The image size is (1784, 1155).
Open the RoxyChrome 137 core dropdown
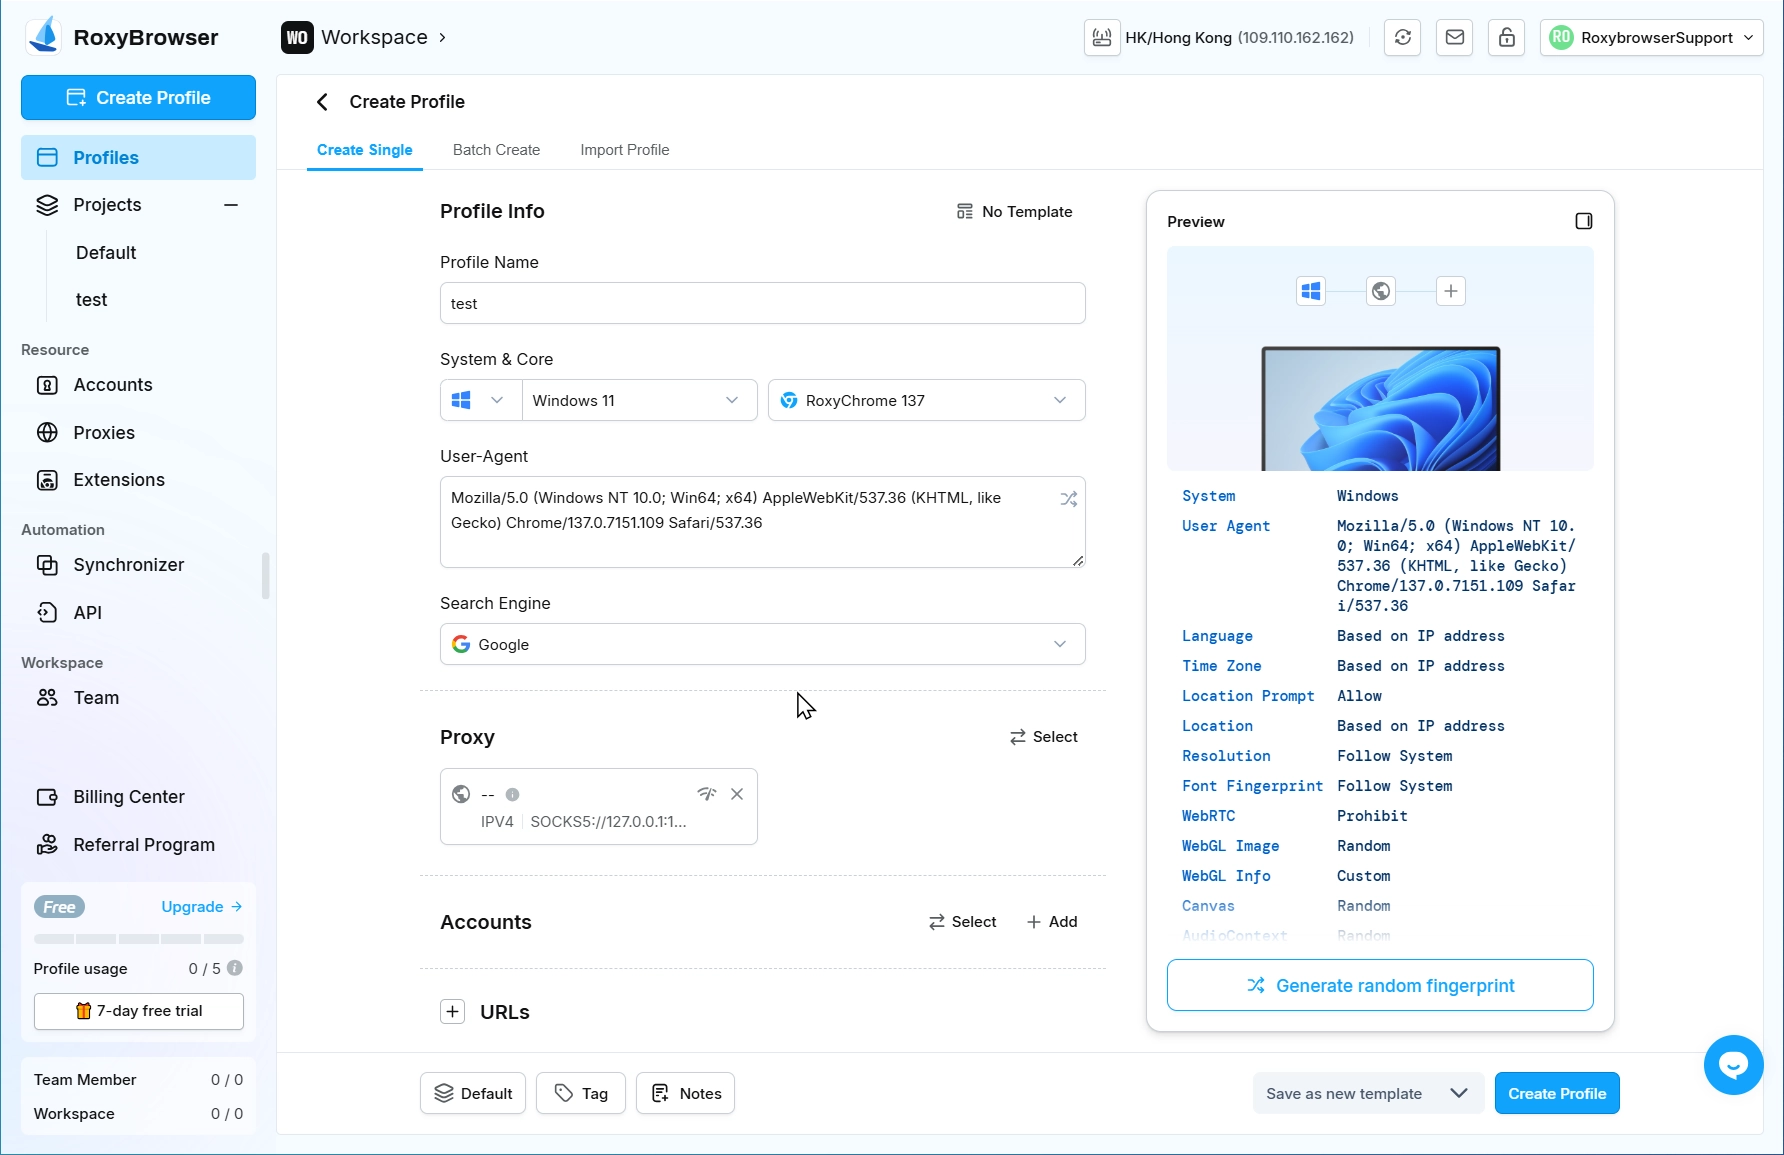pyautogui.click(x=926, y=401)
